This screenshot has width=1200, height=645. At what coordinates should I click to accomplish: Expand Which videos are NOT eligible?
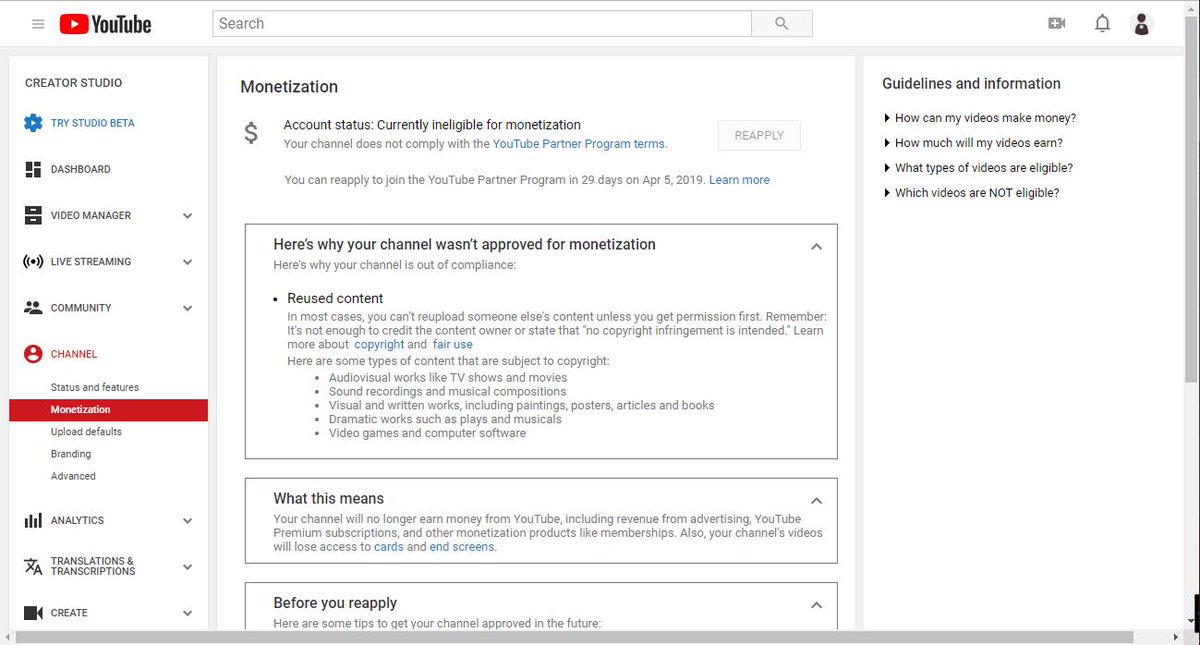tap(971, 193)
